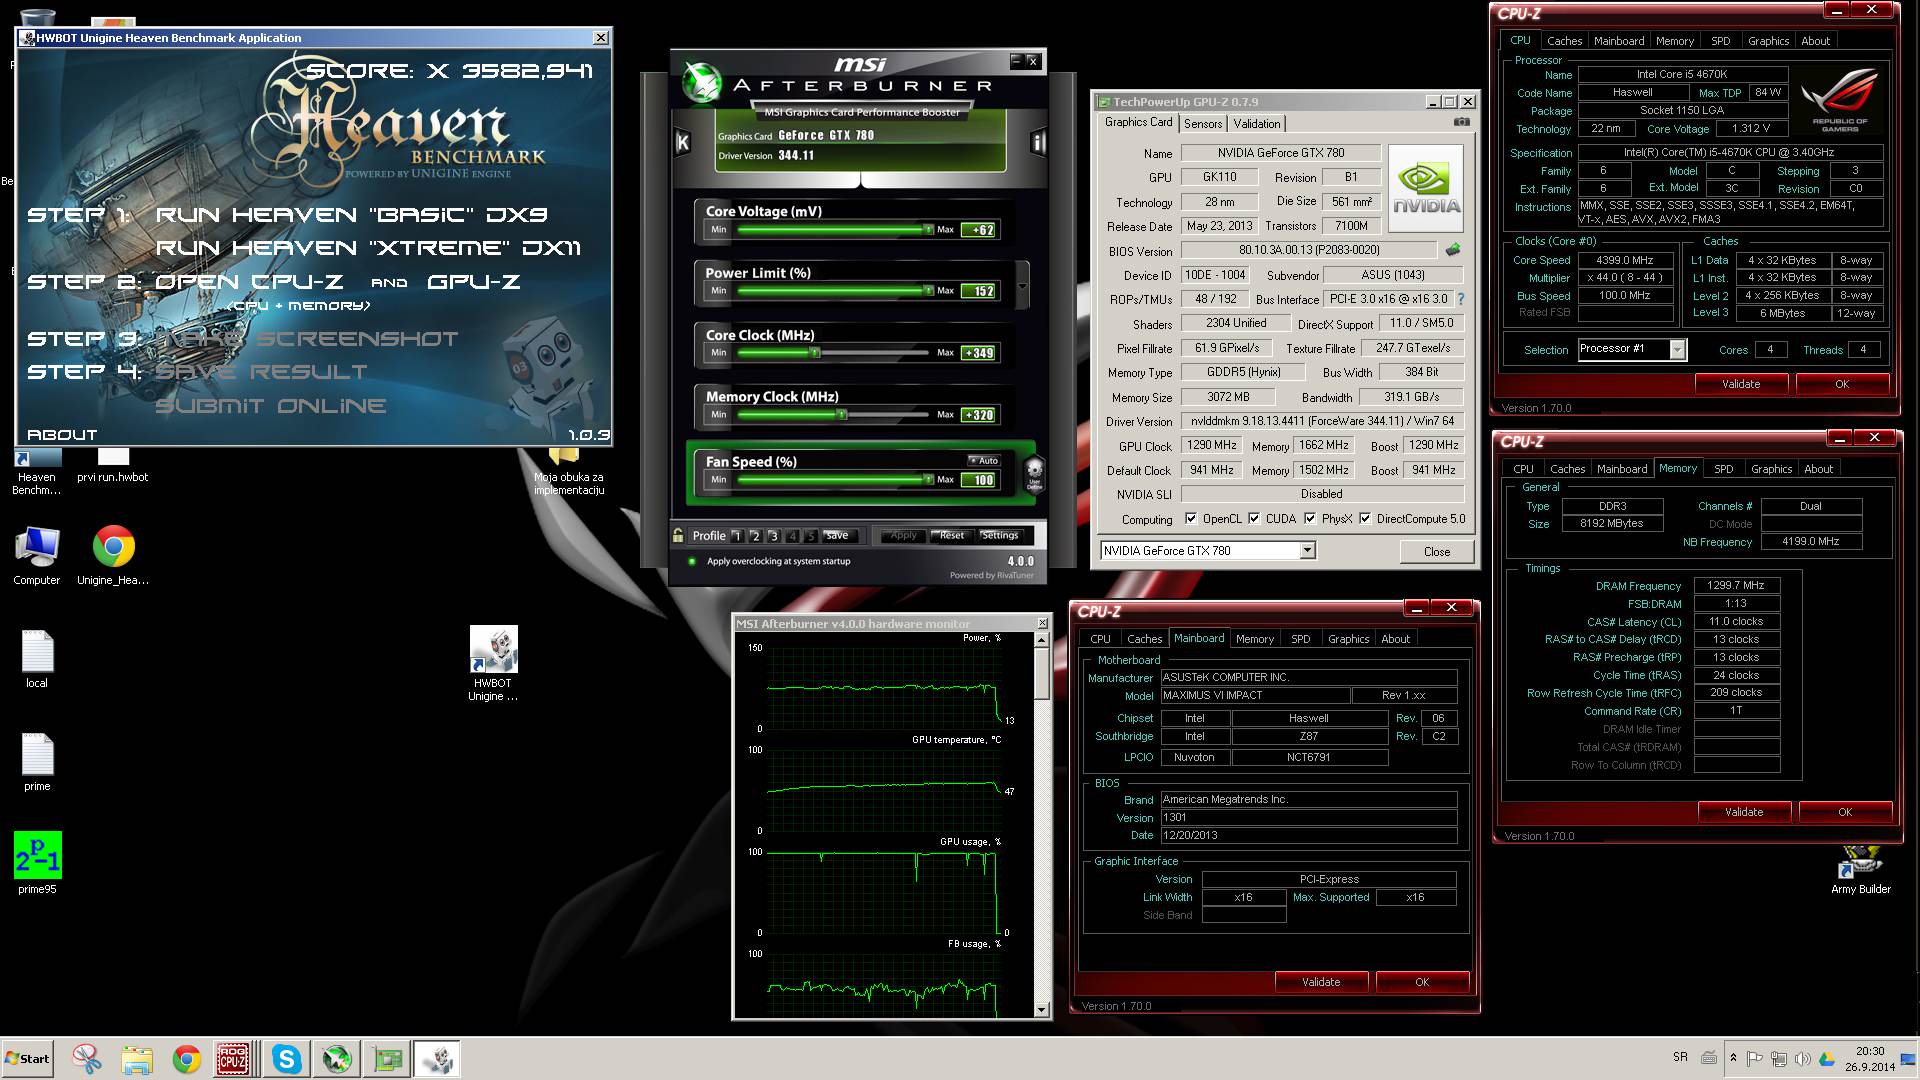Viewport: 1920px width, 1080px height.
Task: Open Graphics tab in Mainboard CPU-Z window
Action: click(x=1348, y=638)
